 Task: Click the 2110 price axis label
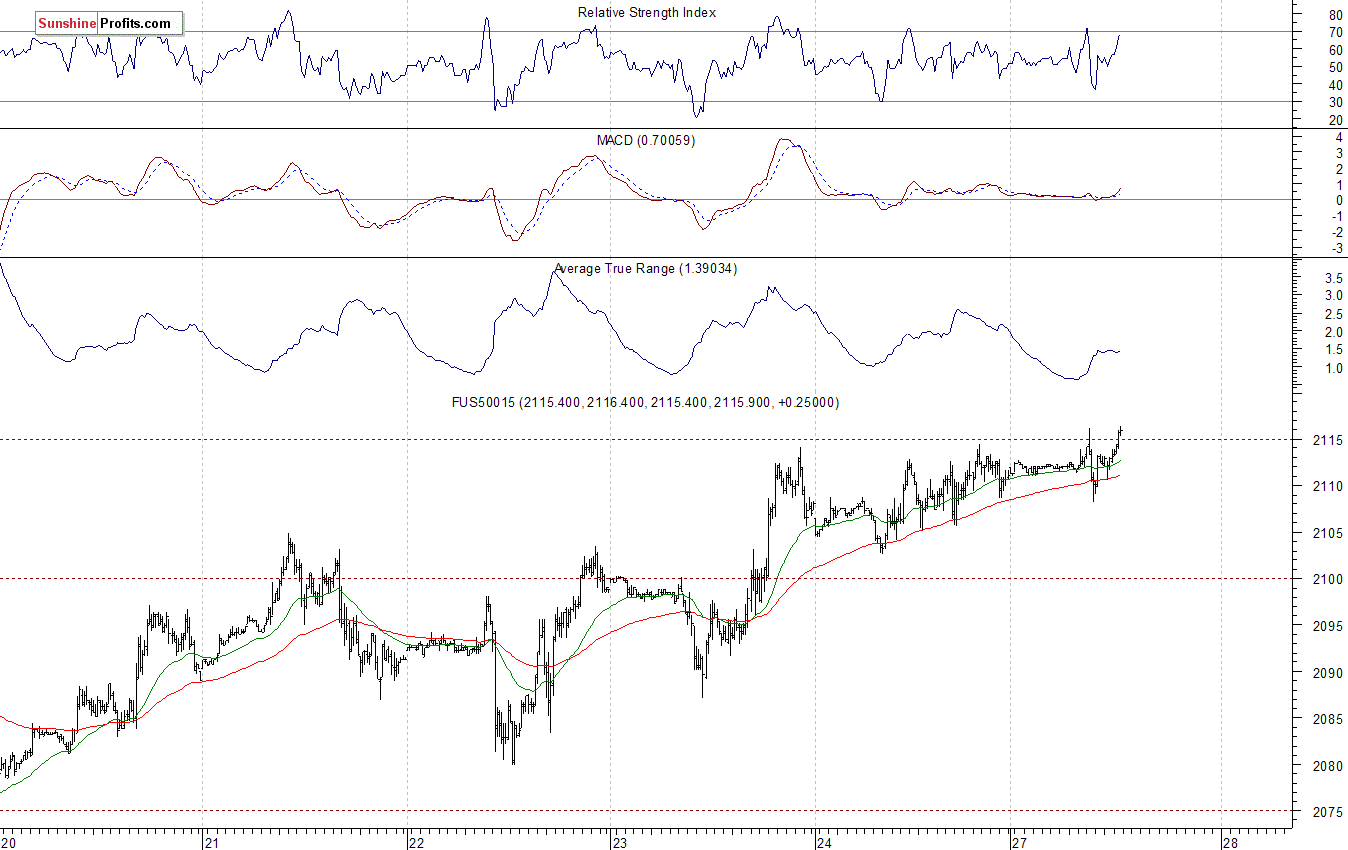(x=1327, y=487)
